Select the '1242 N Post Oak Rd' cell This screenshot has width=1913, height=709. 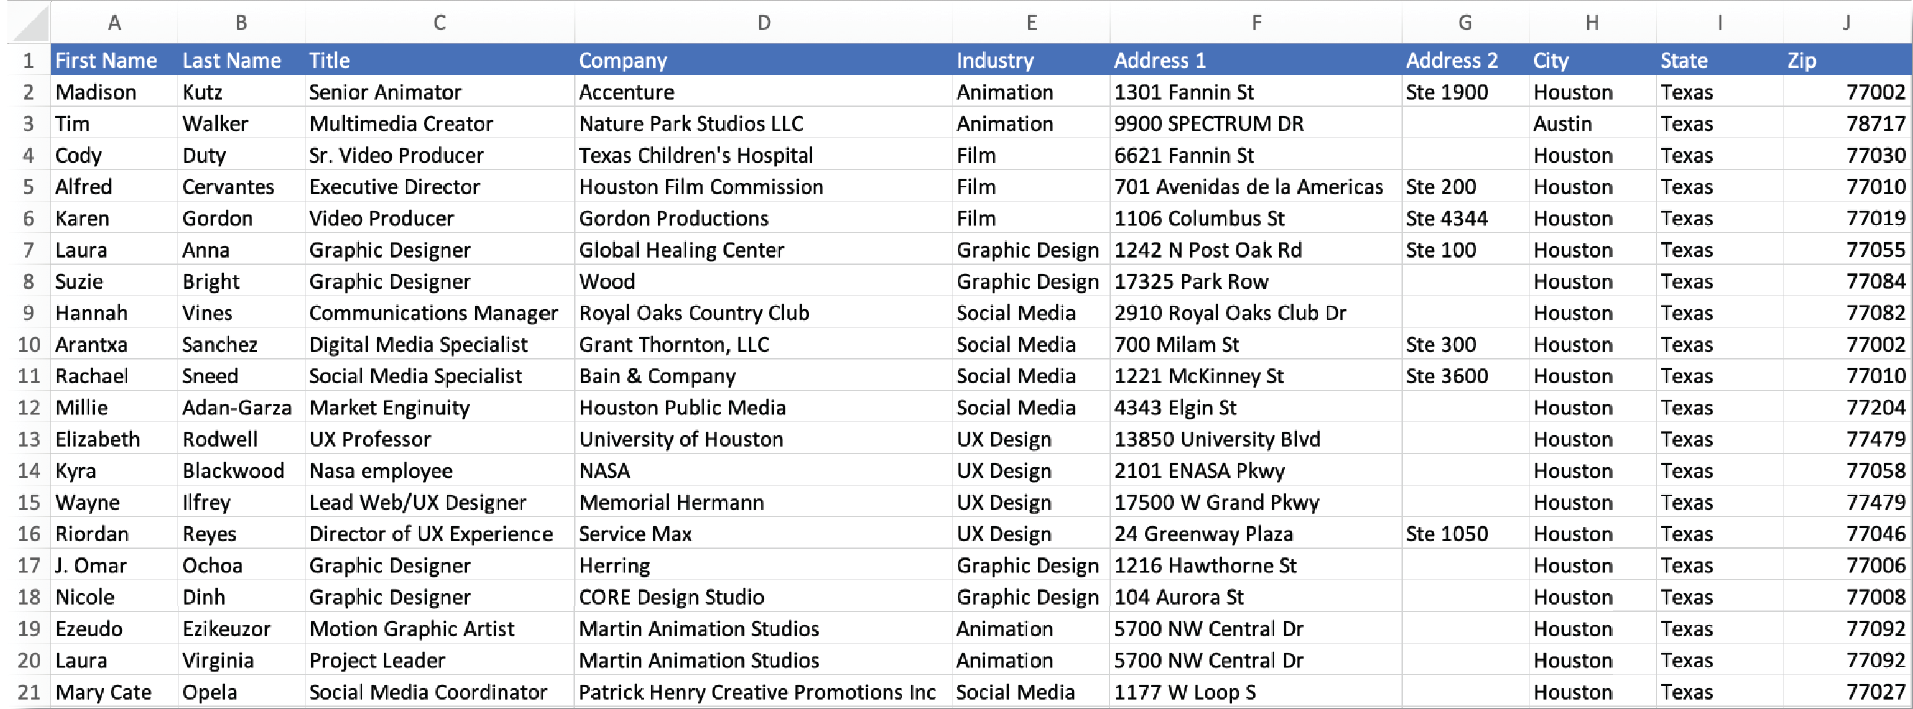click(x=1256, y=250)
